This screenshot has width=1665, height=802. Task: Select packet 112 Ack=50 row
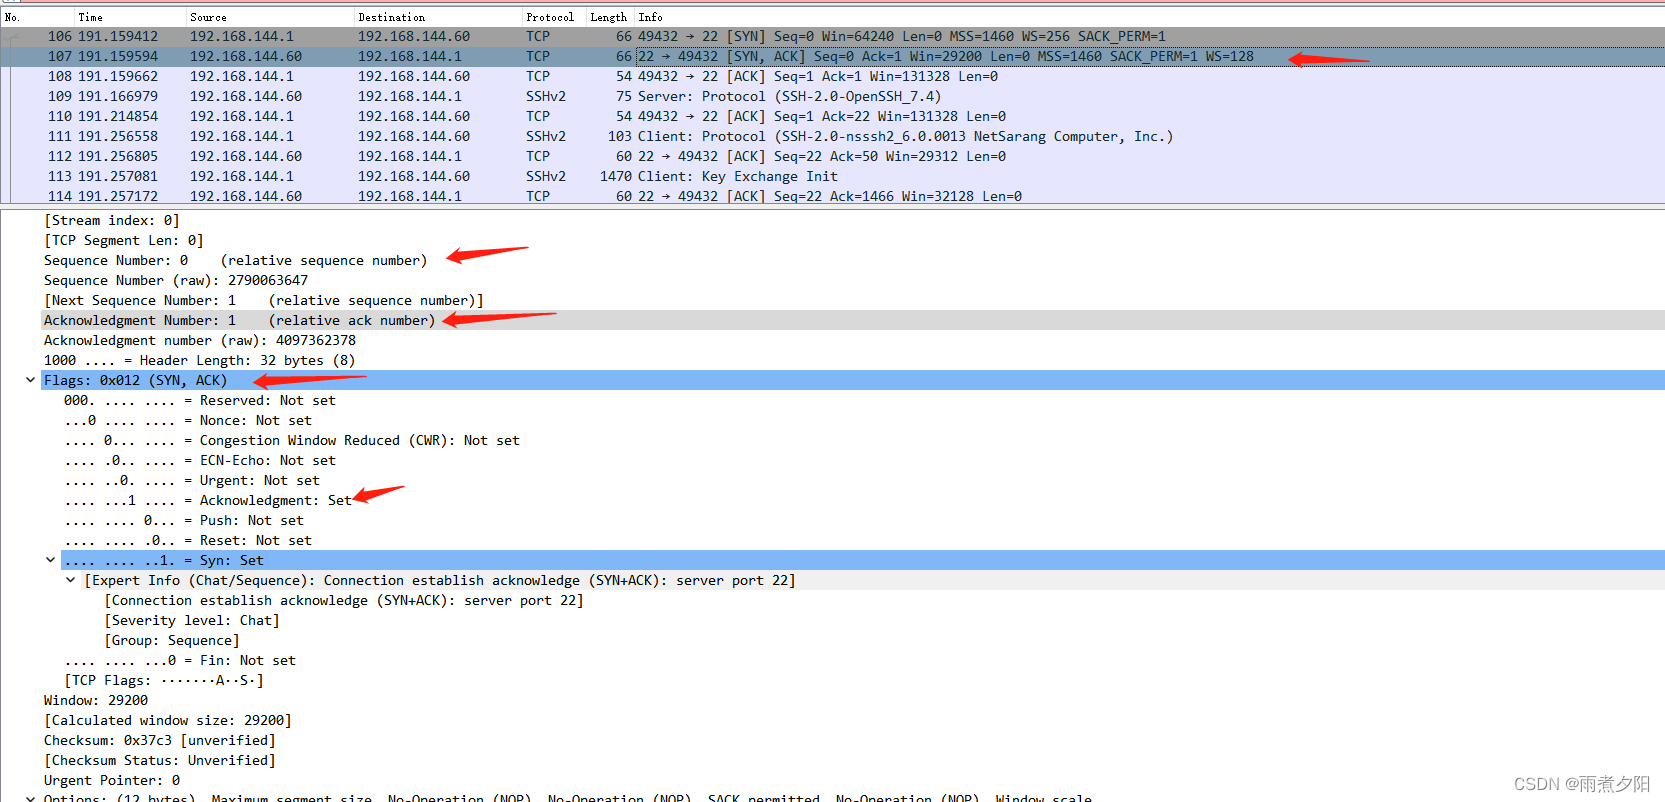832,156
